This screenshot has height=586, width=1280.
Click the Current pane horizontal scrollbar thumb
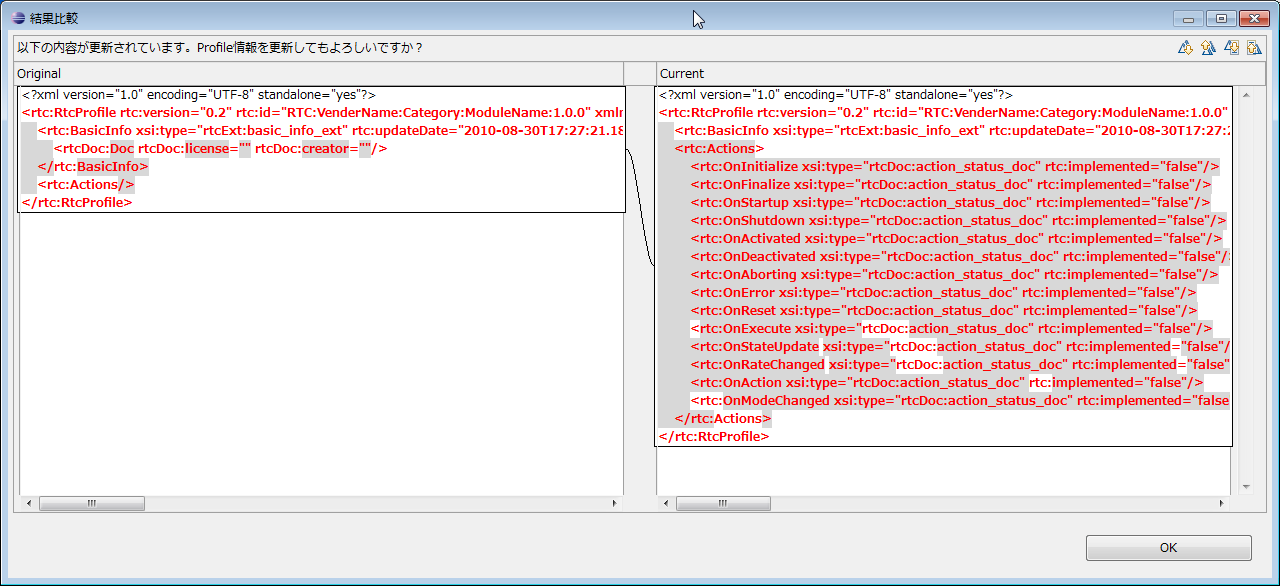(723, 504)
